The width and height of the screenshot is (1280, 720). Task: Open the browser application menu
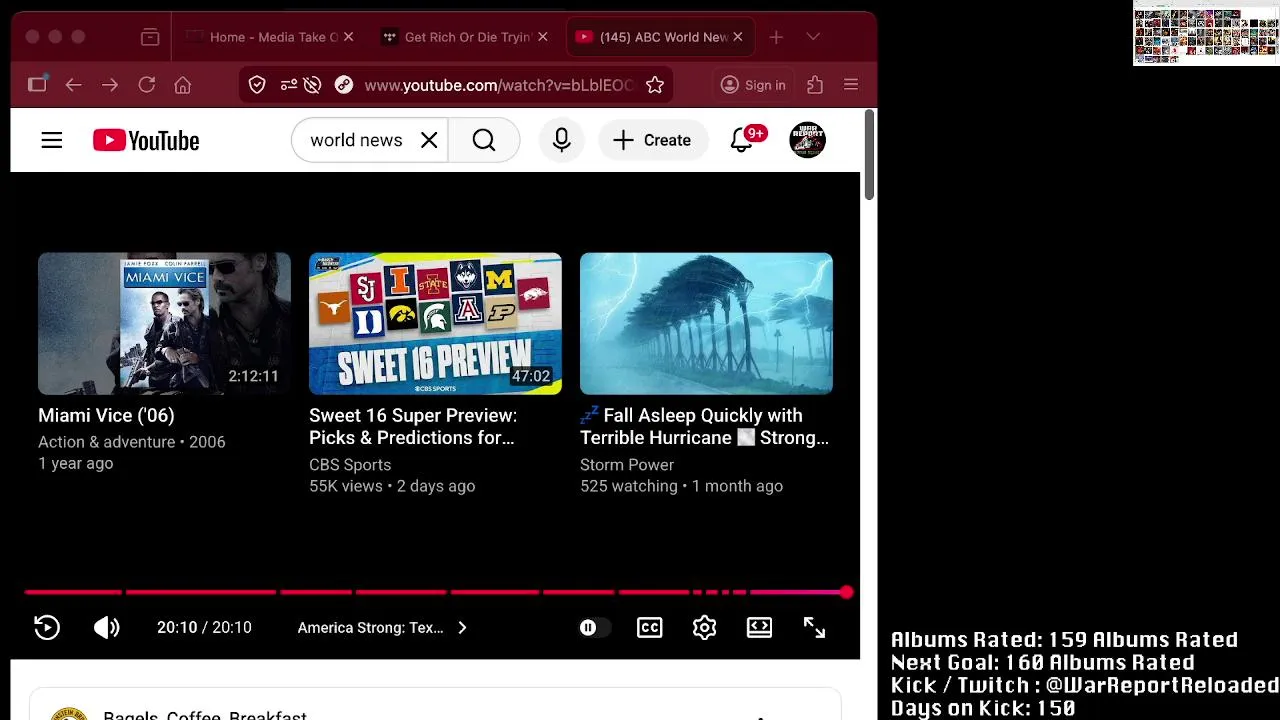(x=851, y=85)
